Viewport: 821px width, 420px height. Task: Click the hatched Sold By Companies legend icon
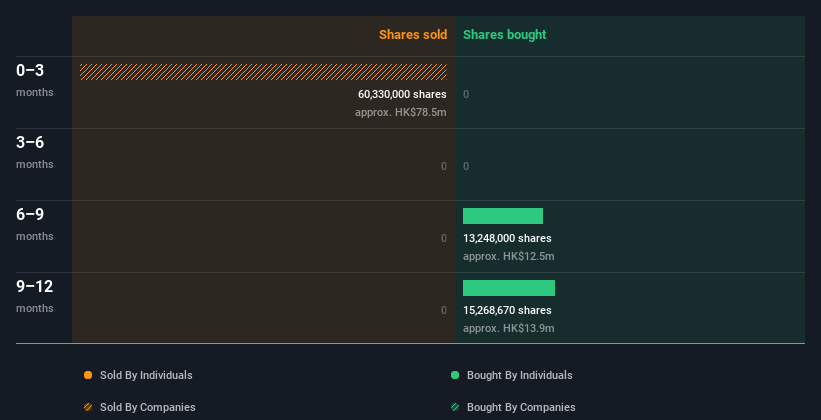pyautogui.click(x=88, y=407)
